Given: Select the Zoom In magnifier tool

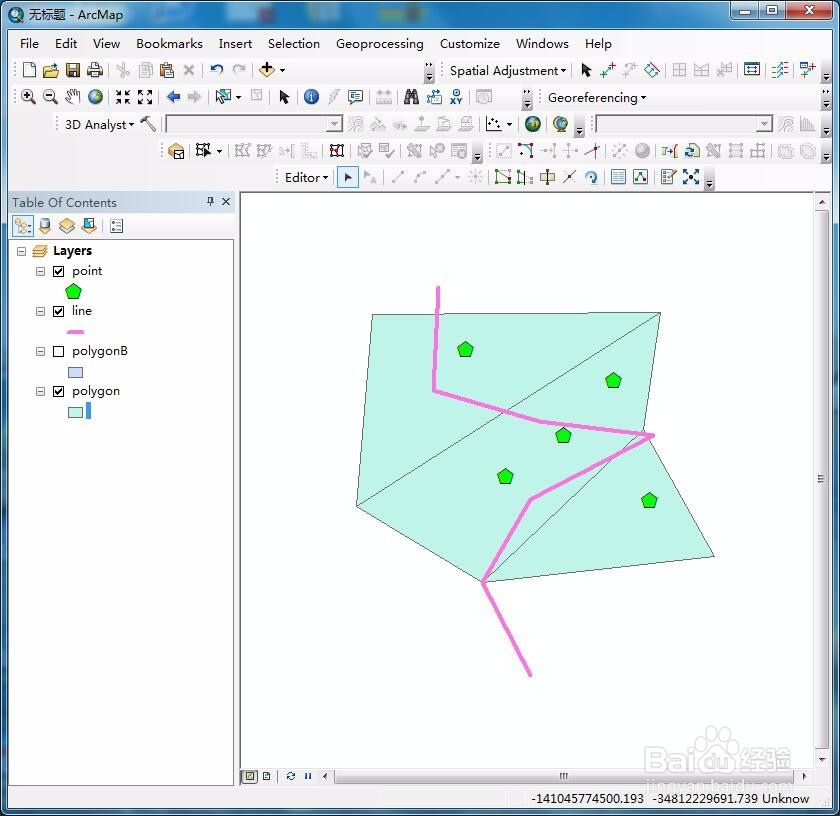Looking at the screenshot, I should tap(28, 96).
